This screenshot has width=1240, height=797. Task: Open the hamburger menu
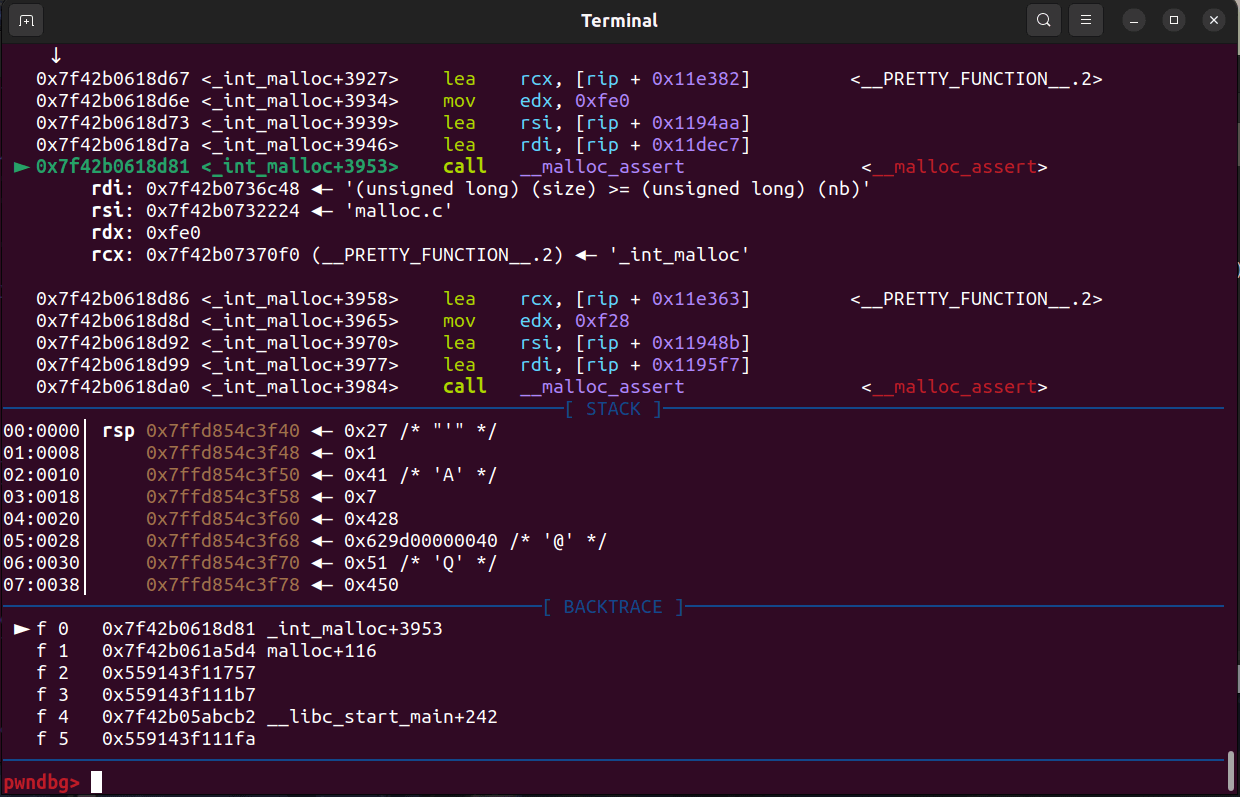click(x=1086, y=20)
